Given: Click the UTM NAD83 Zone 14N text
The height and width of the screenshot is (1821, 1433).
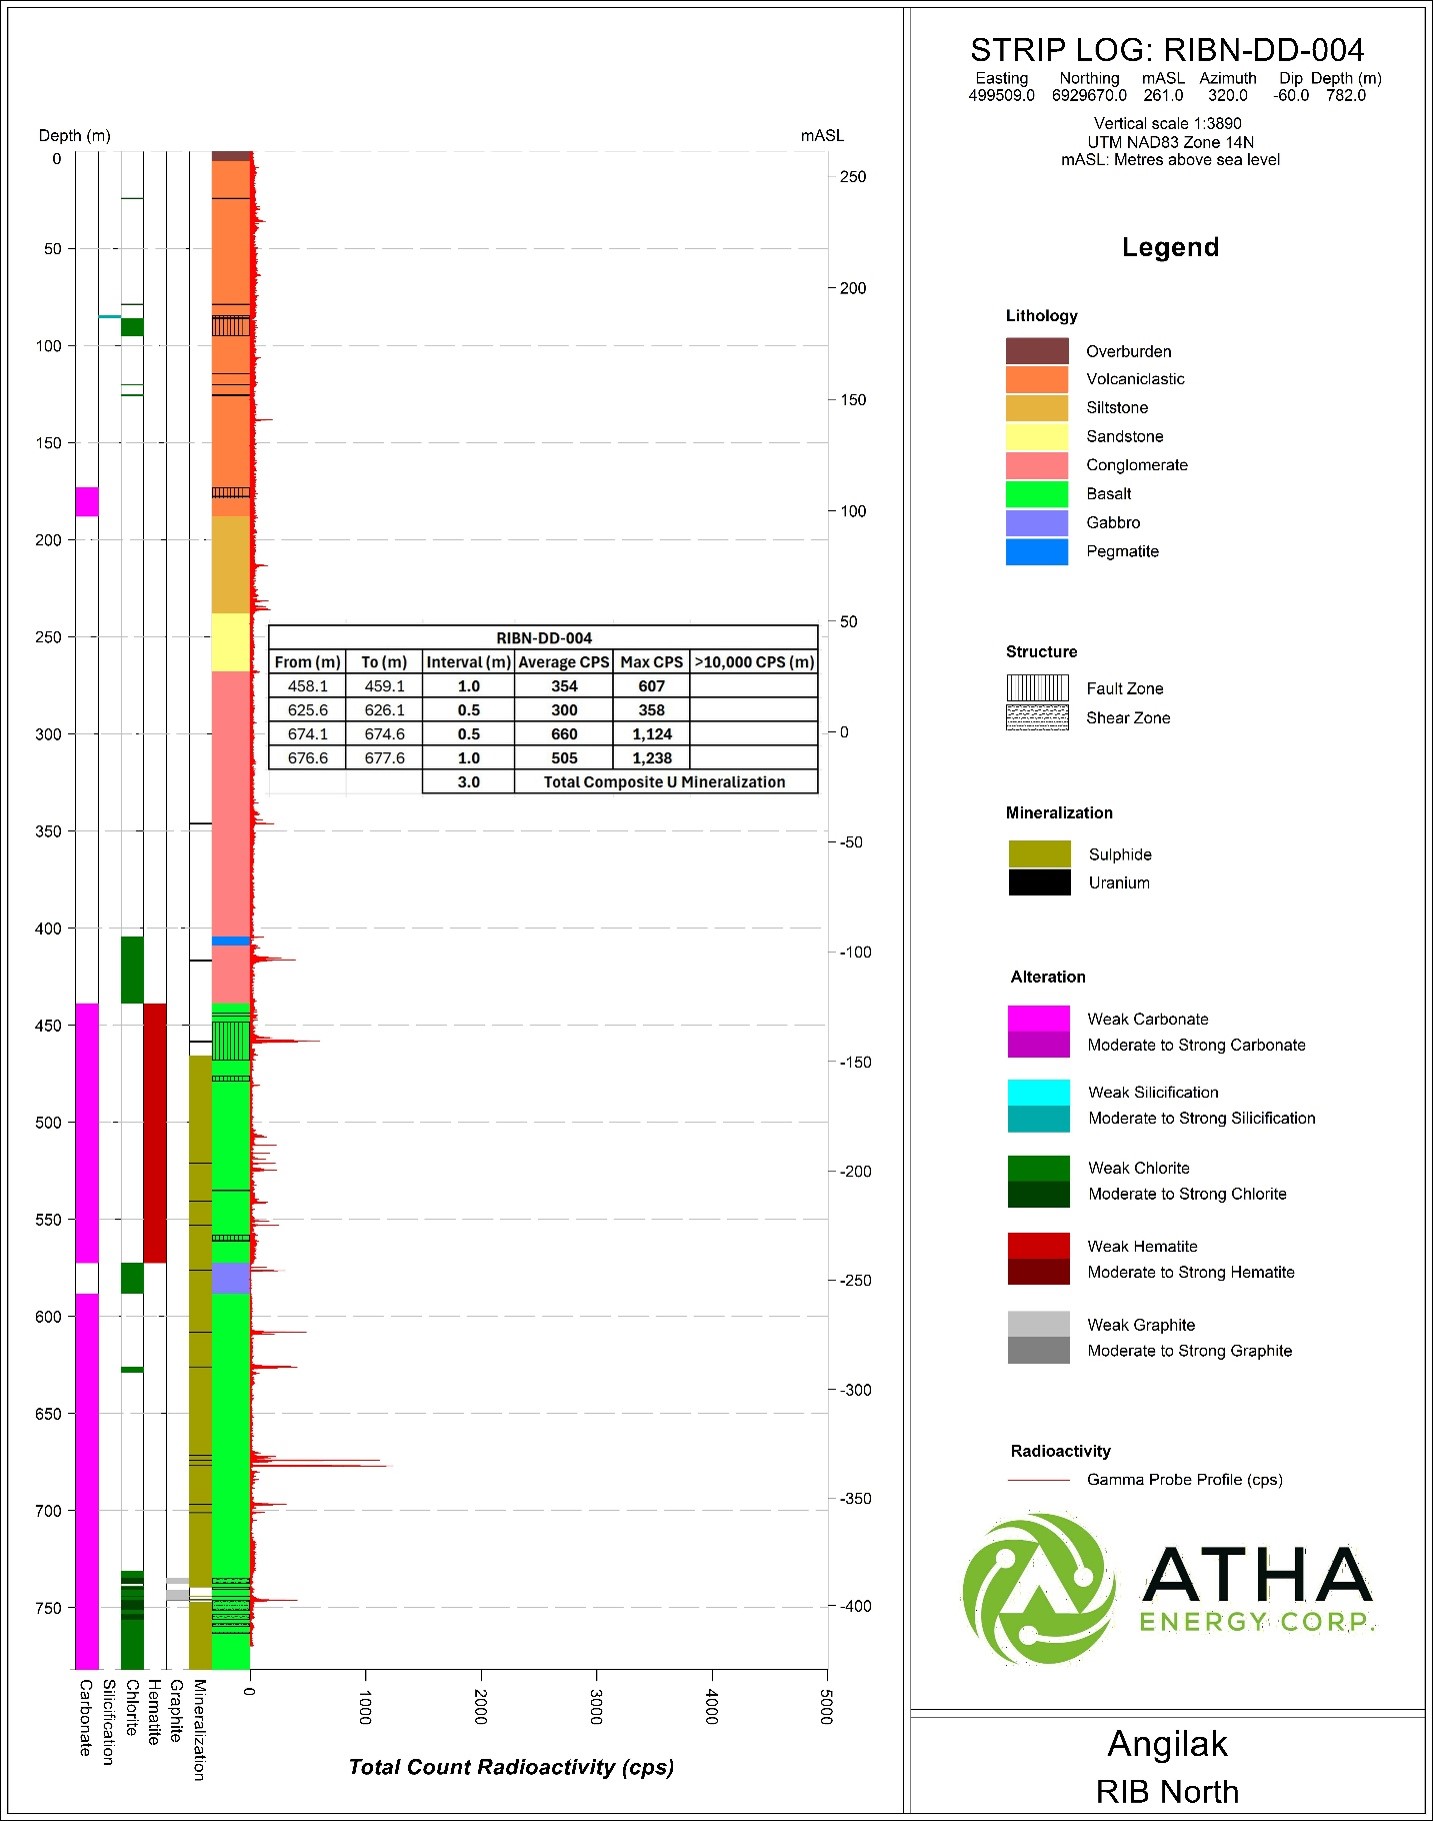Looking at the screenshot, I should click(1170, 142).
